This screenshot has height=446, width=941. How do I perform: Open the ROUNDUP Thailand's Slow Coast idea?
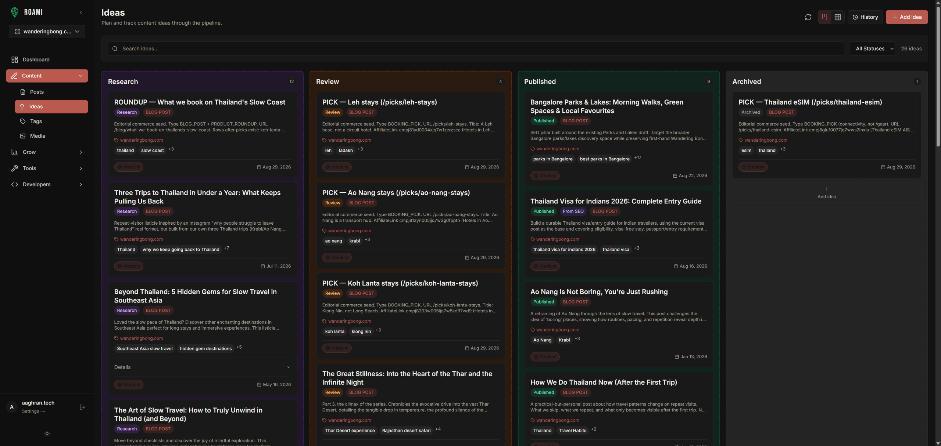click(x=200, y=102)
